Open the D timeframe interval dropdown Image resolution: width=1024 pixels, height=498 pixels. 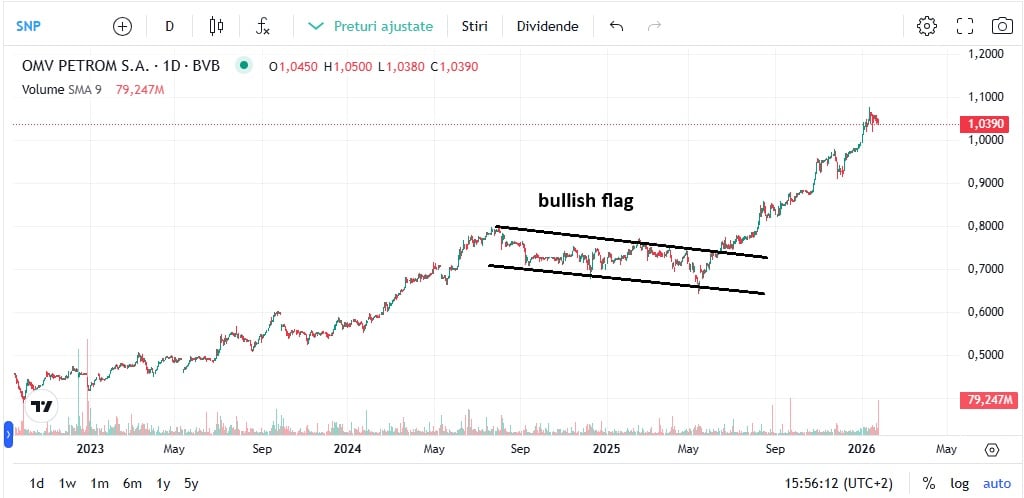[x=170, y=26]
